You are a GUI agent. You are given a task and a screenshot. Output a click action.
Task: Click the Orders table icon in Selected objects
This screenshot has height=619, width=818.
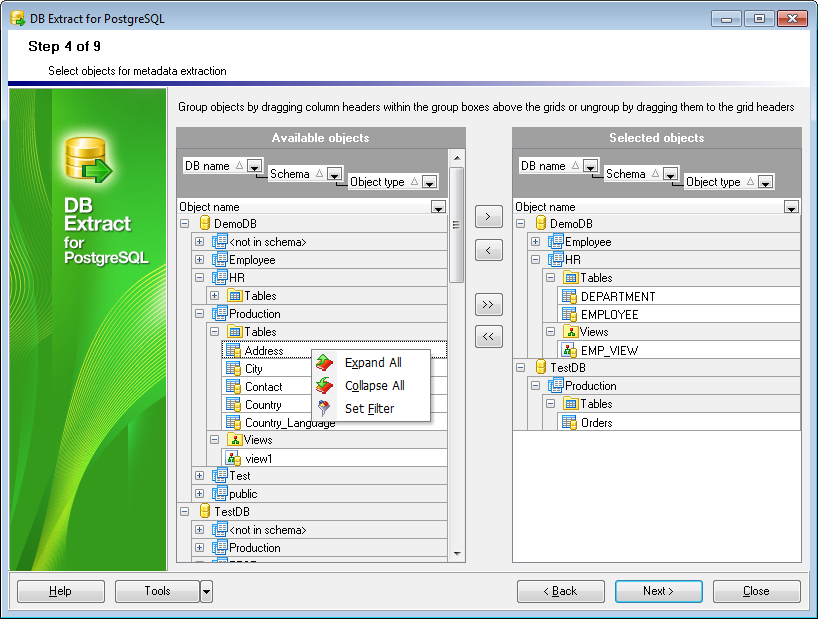[569, 422]
